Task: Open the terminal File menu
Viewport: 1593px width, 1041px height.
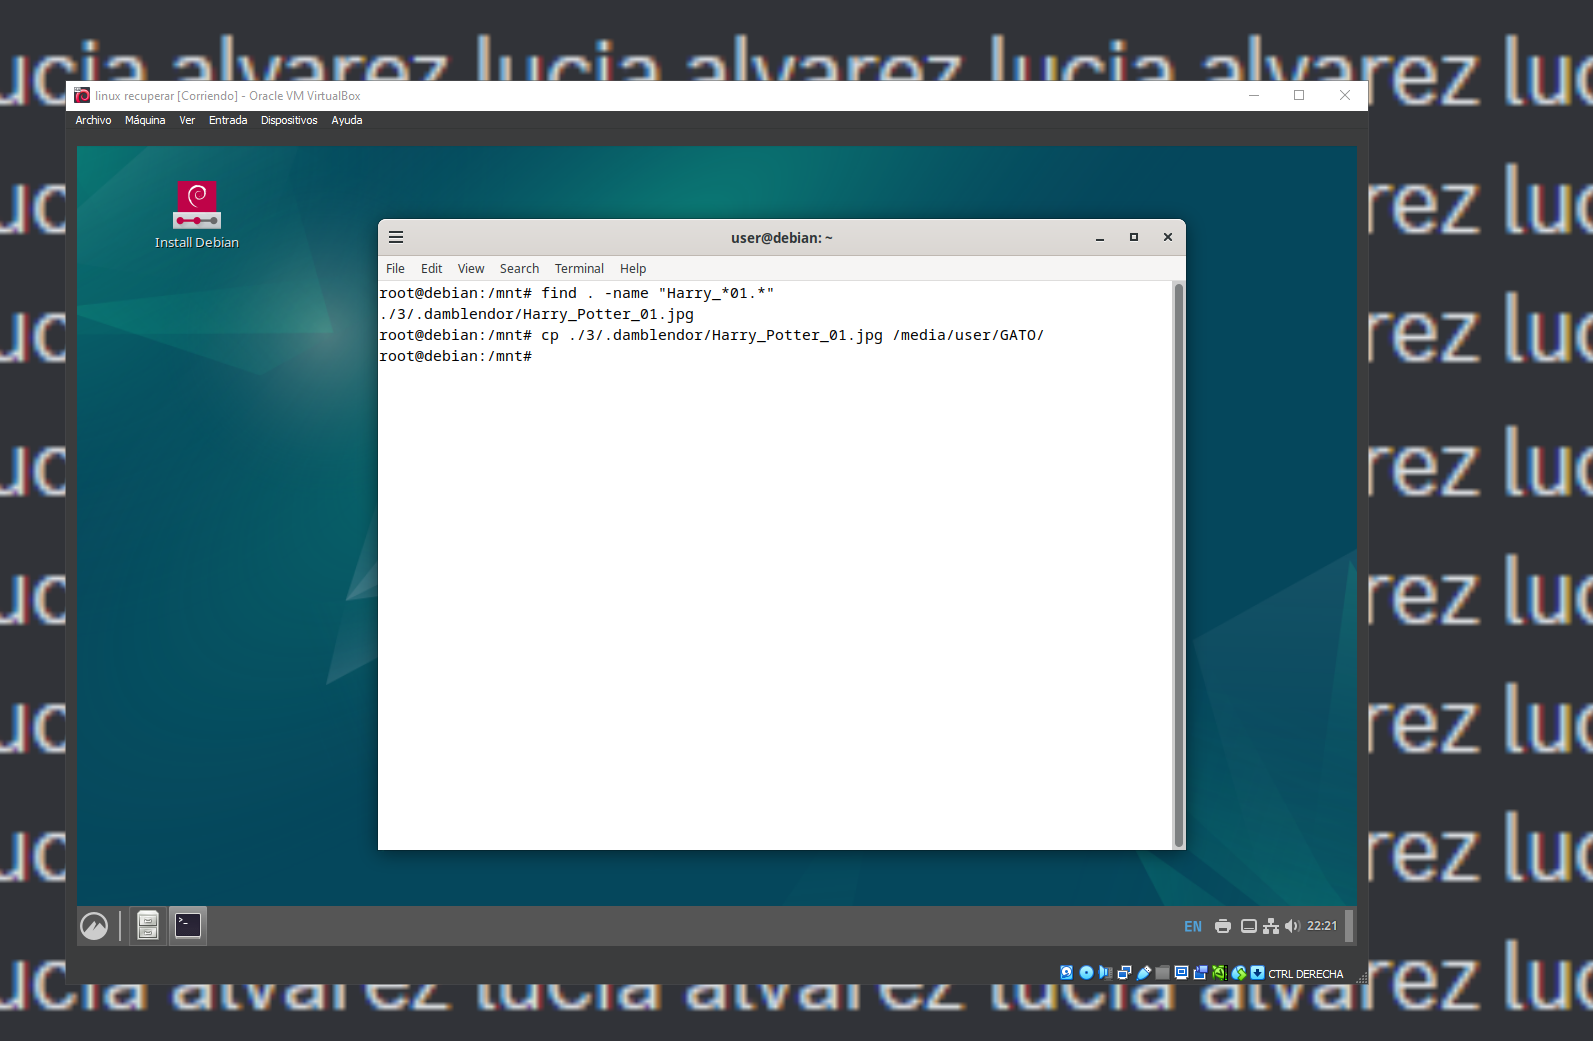Action: [395, 268]
